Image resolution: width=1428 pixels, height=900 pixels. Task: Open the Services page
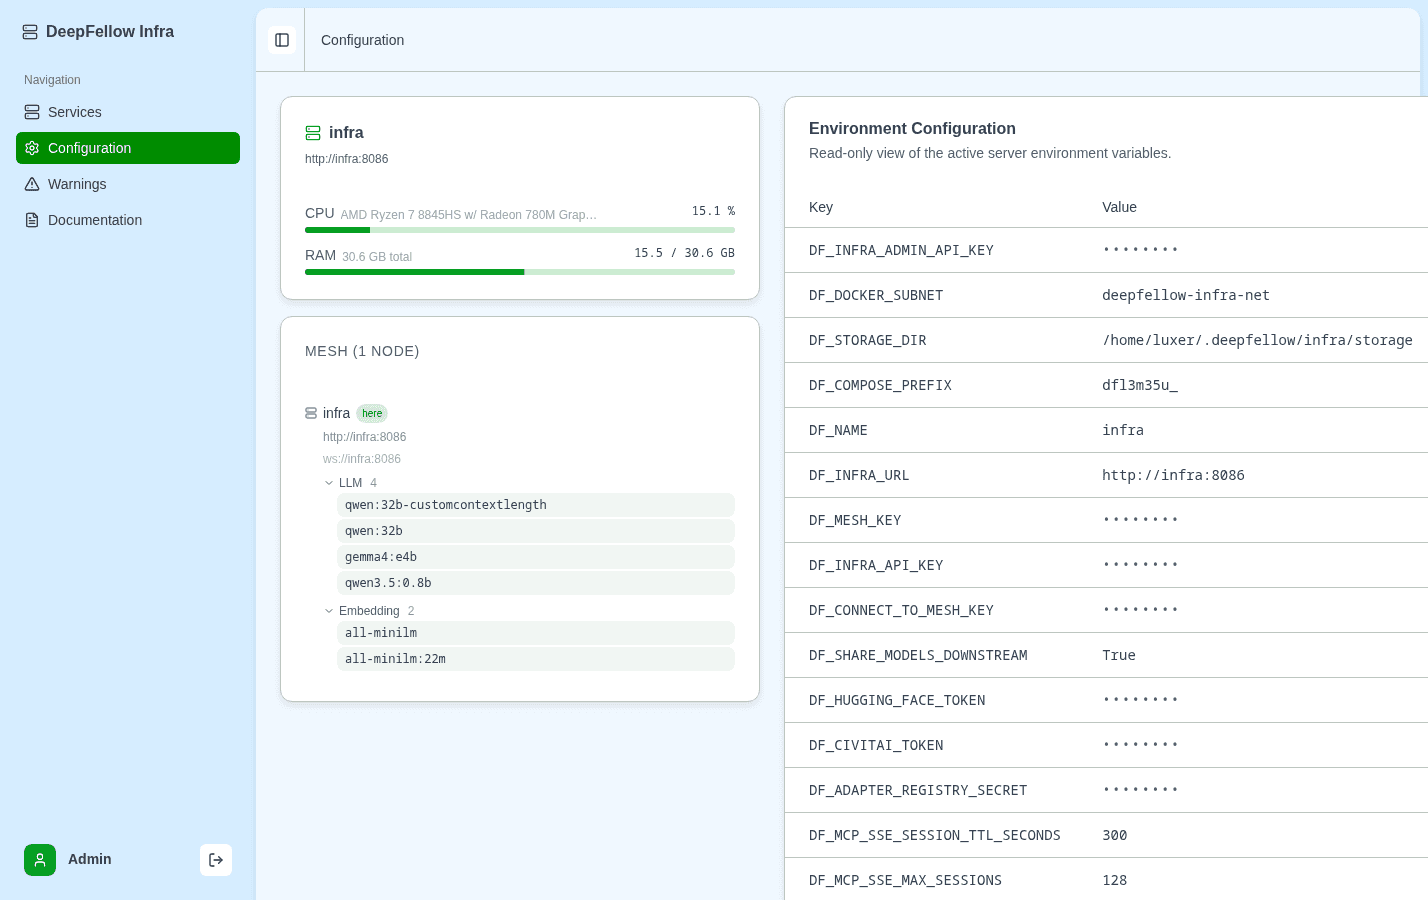pos(128,112)
